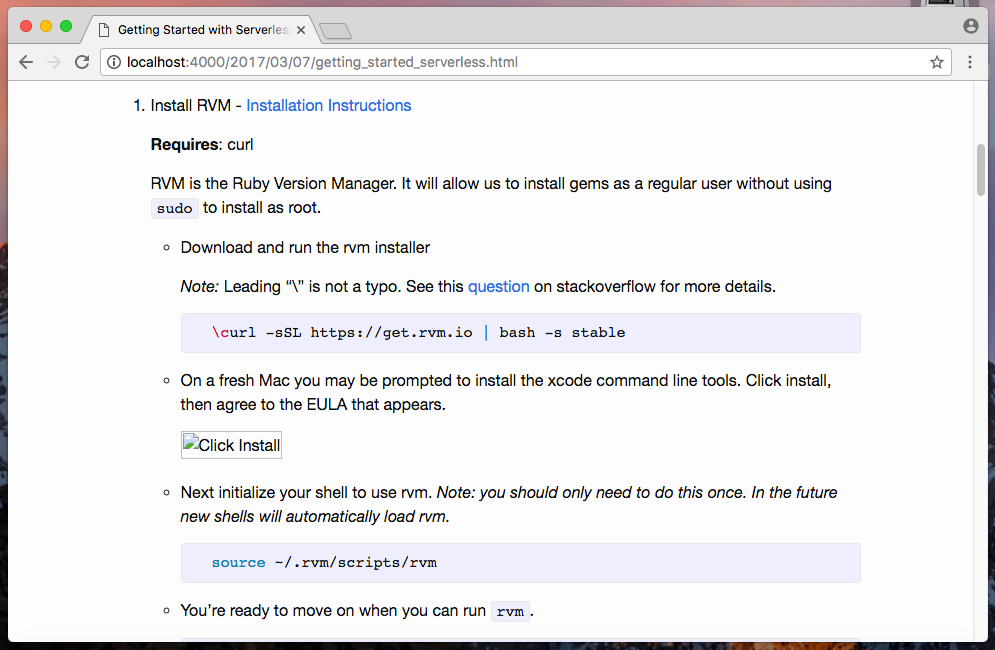
Task: Bookmark this page with the star icon
Action: 937,62
